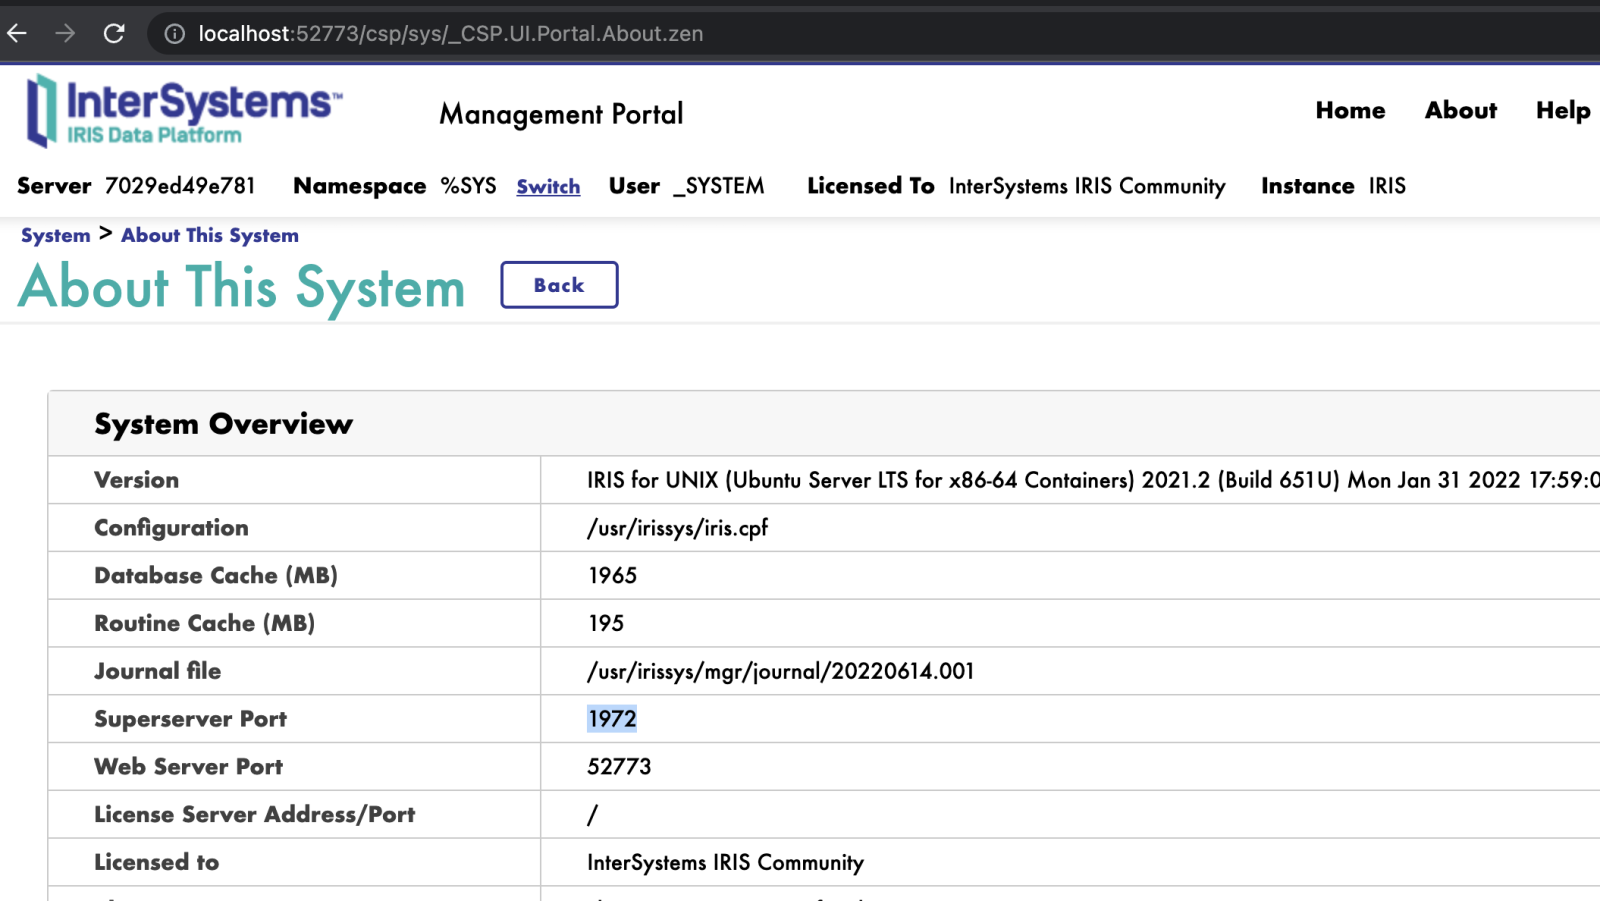Click the InterSystems IRIS logo

184,111
